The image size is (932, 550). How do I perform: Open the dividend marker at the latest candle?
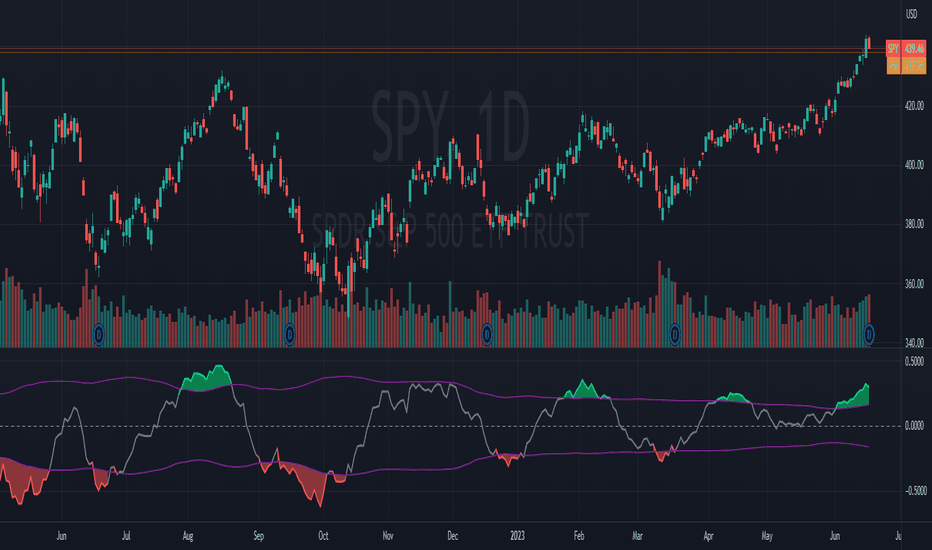point(868,334)
